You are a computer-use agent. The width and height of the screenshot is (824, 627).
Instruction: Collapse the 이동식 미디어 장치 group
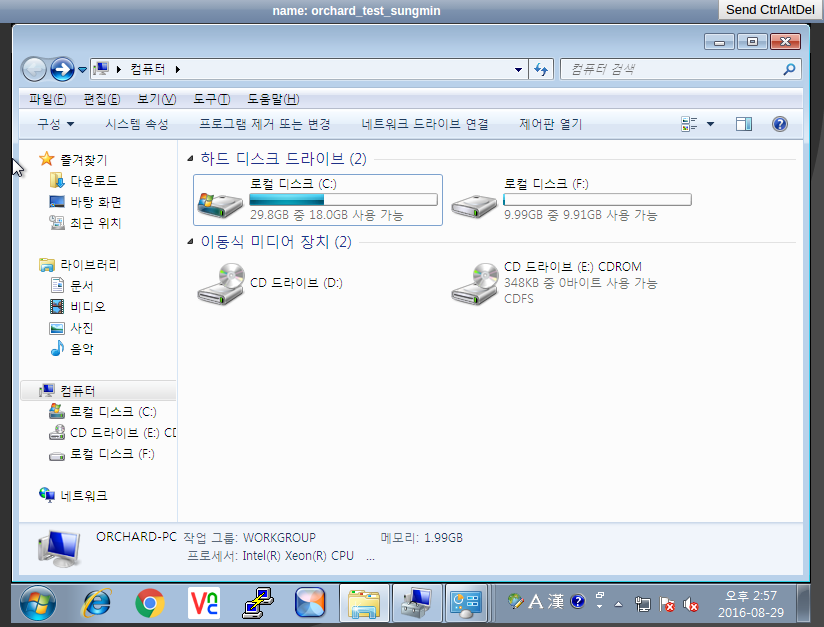[190, 242]
